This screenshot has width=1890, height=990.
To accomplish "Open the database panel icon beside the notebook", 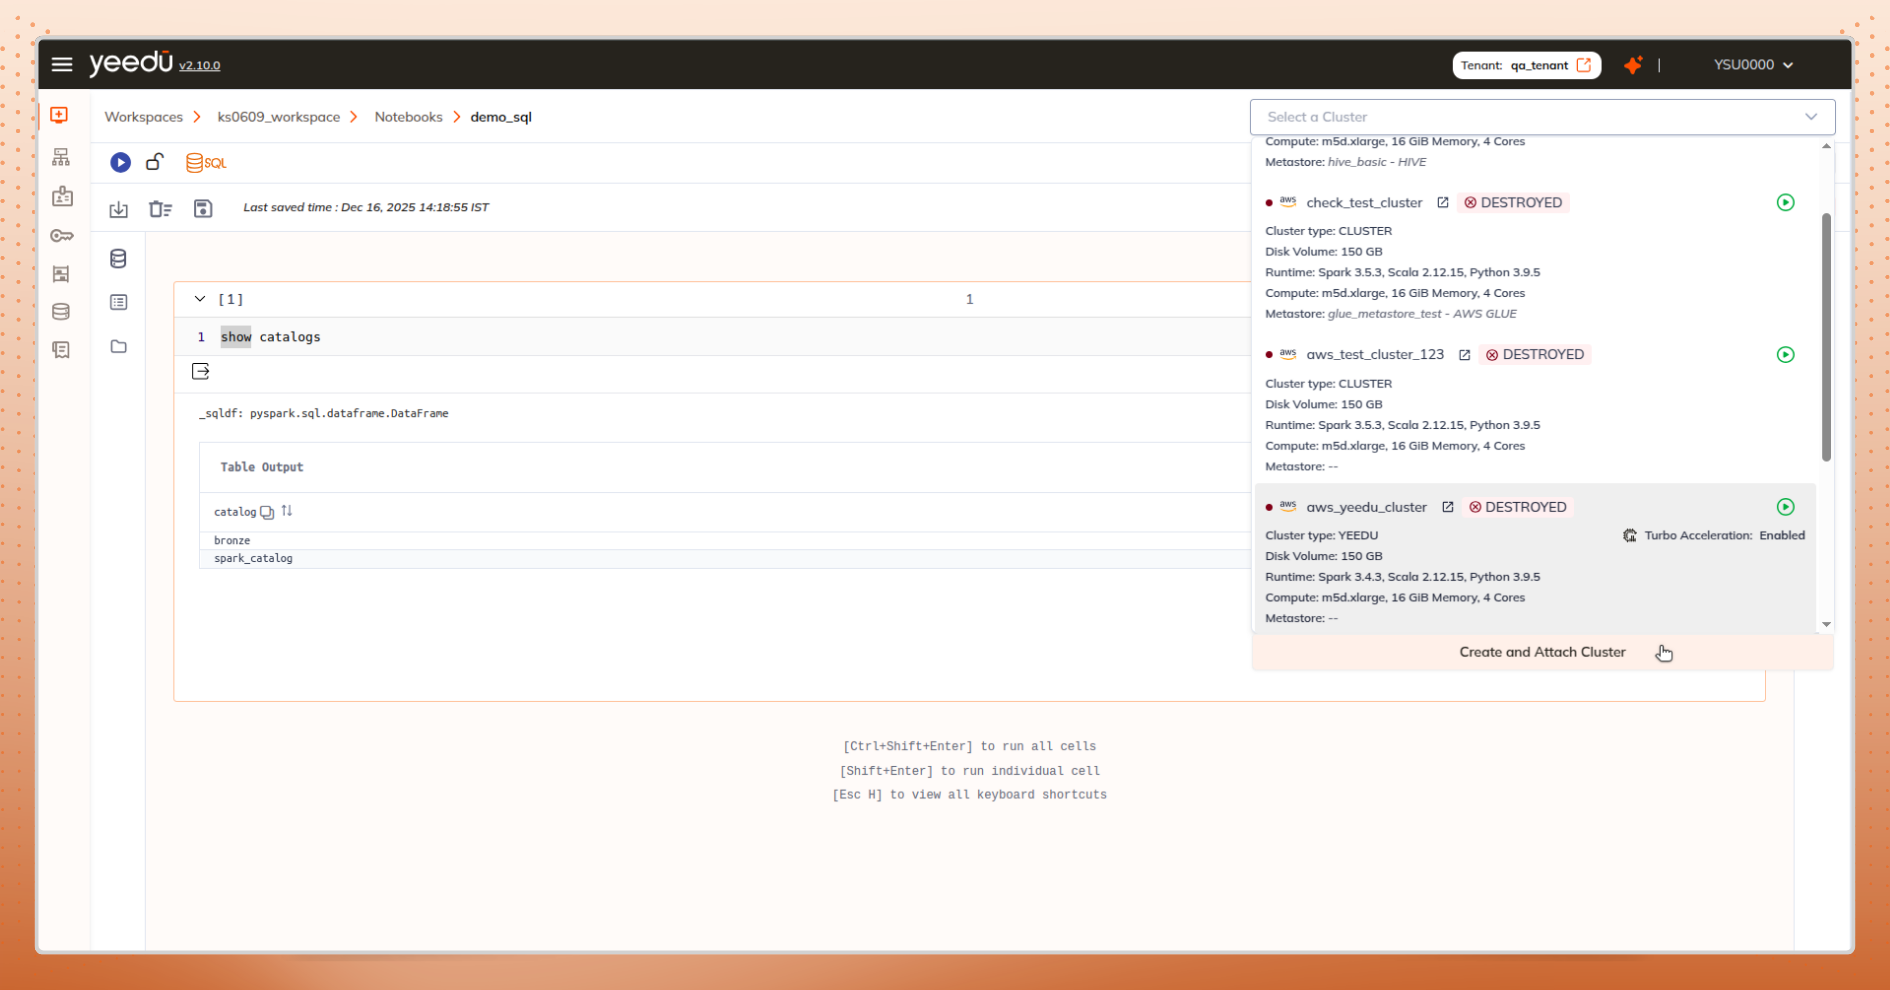I will tap(118, 258).
